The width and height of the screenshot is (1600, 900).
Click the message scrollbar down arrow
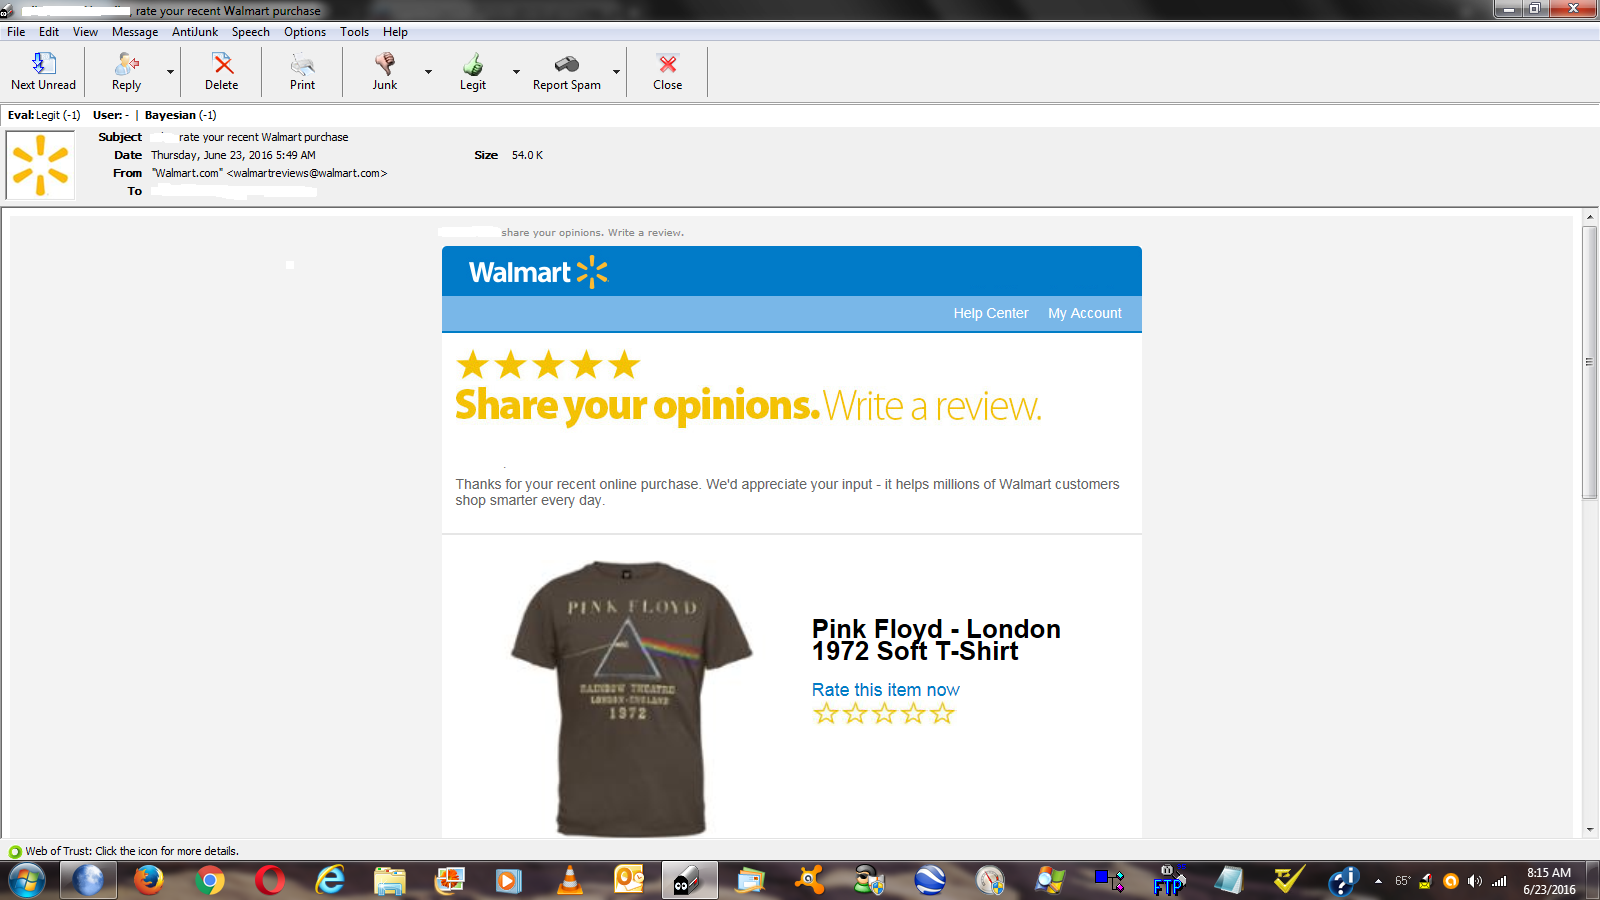point(1590,830)
